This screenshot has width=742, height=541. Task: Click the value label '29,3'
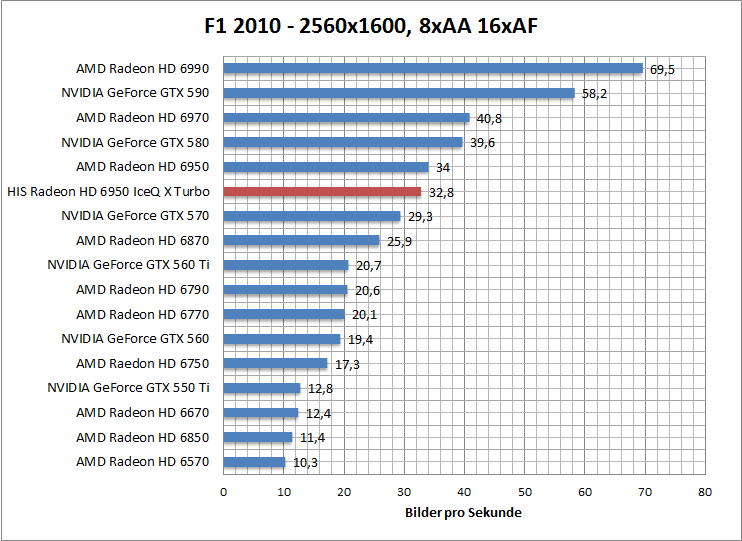click(x=420, y=217)
